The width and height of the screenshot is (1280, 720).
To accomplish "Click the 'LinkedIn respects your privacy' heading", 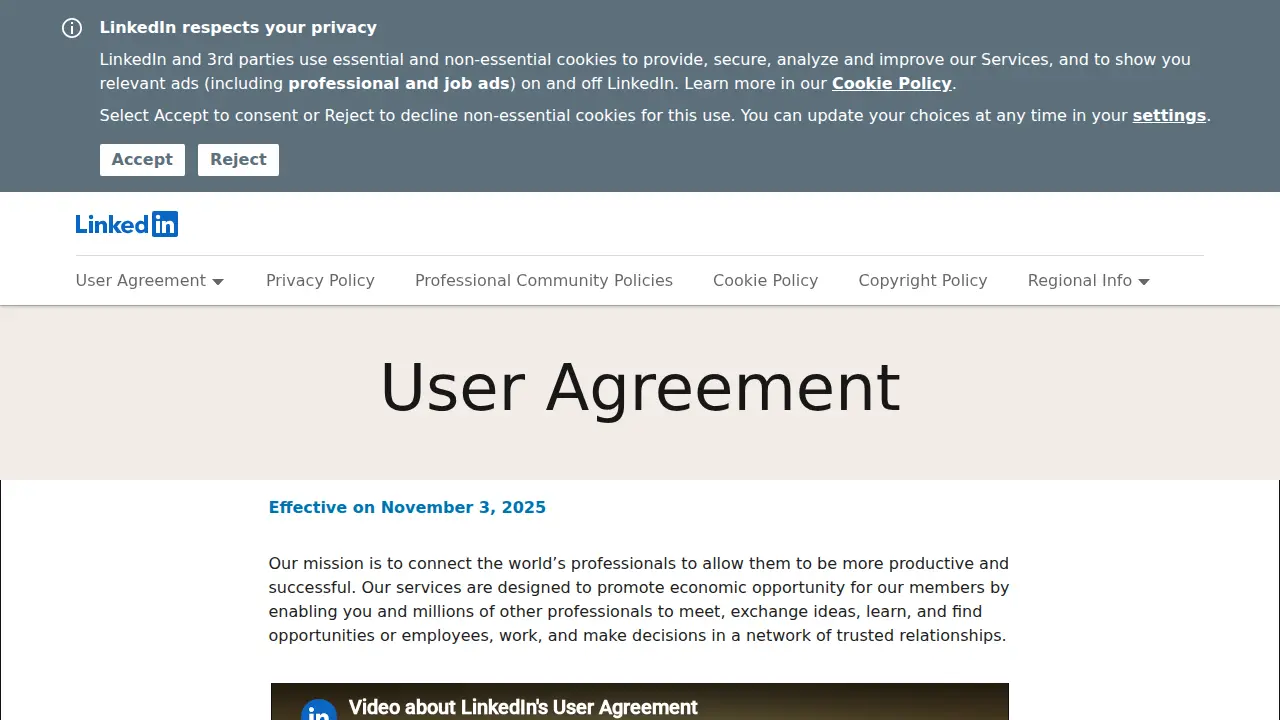I will tap(238, 28).
